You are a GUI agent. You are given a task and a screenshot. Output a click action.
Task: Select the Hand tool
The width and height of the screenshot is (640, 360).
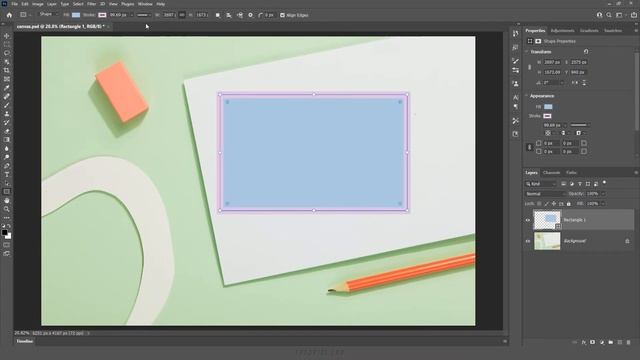click(7, 200)
